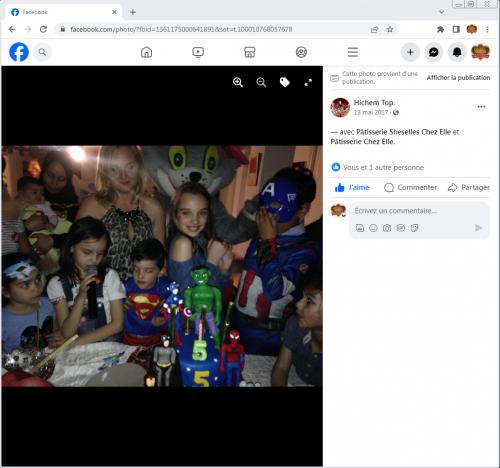The width and height of the screenshot is (500, 468).
Task: Click Afficher la publication link
Action: tap(458, 78)
